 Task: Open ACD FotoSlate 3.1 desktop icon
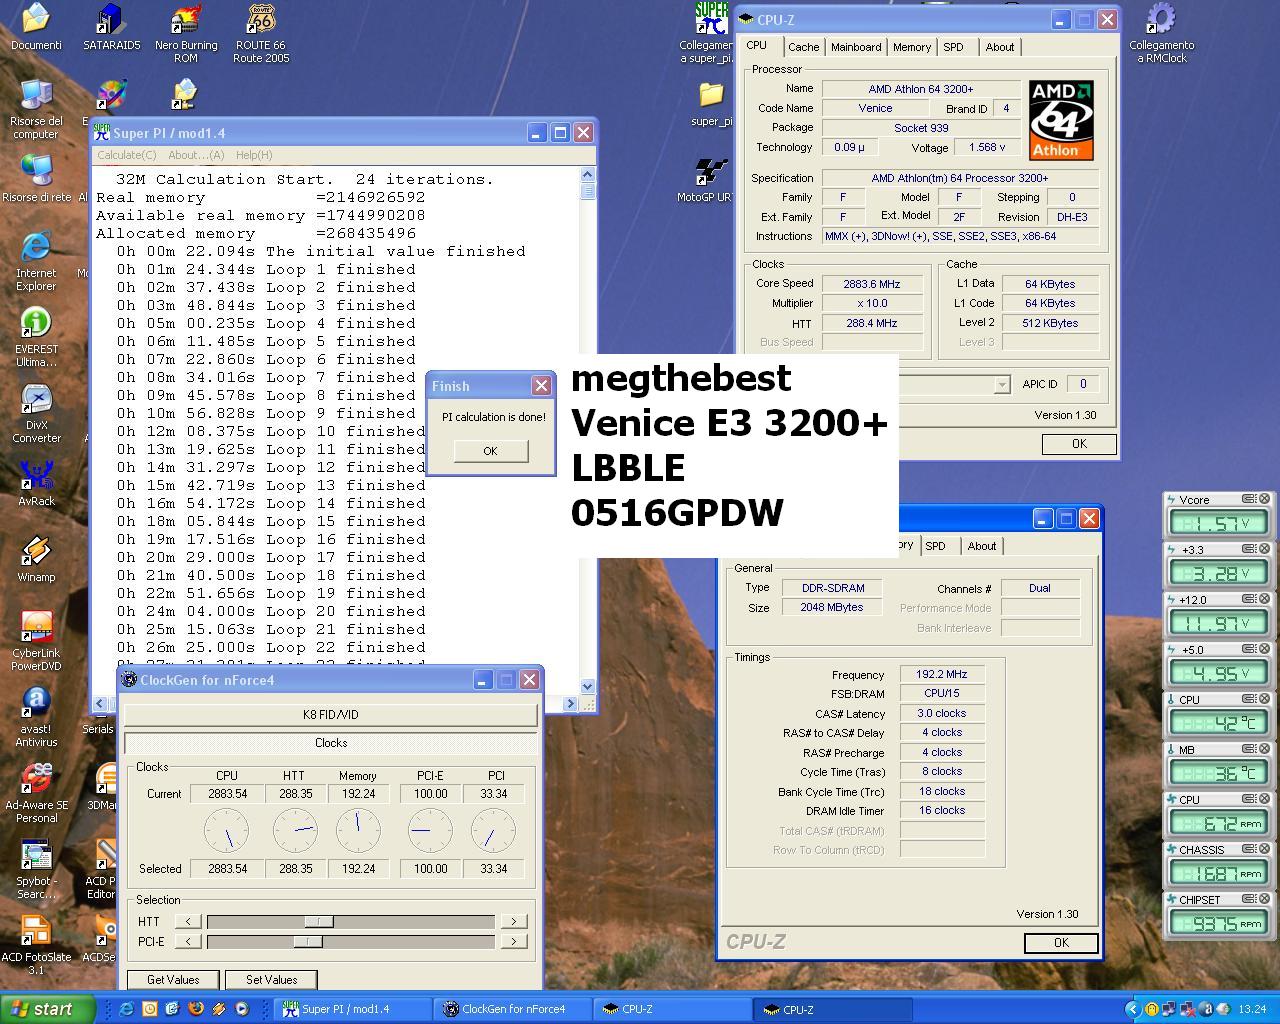36,945
